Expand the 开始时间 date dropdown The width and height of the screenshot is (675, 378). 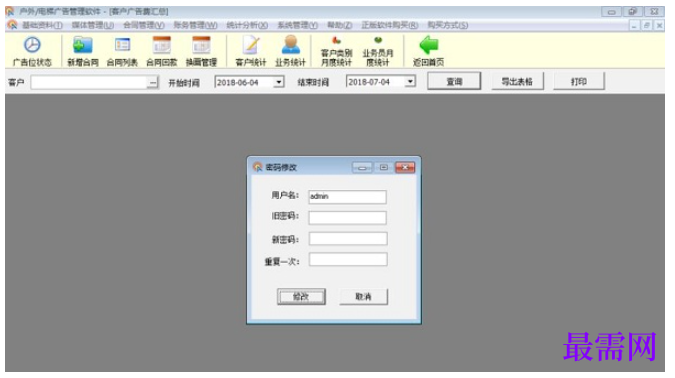(279, 82)
